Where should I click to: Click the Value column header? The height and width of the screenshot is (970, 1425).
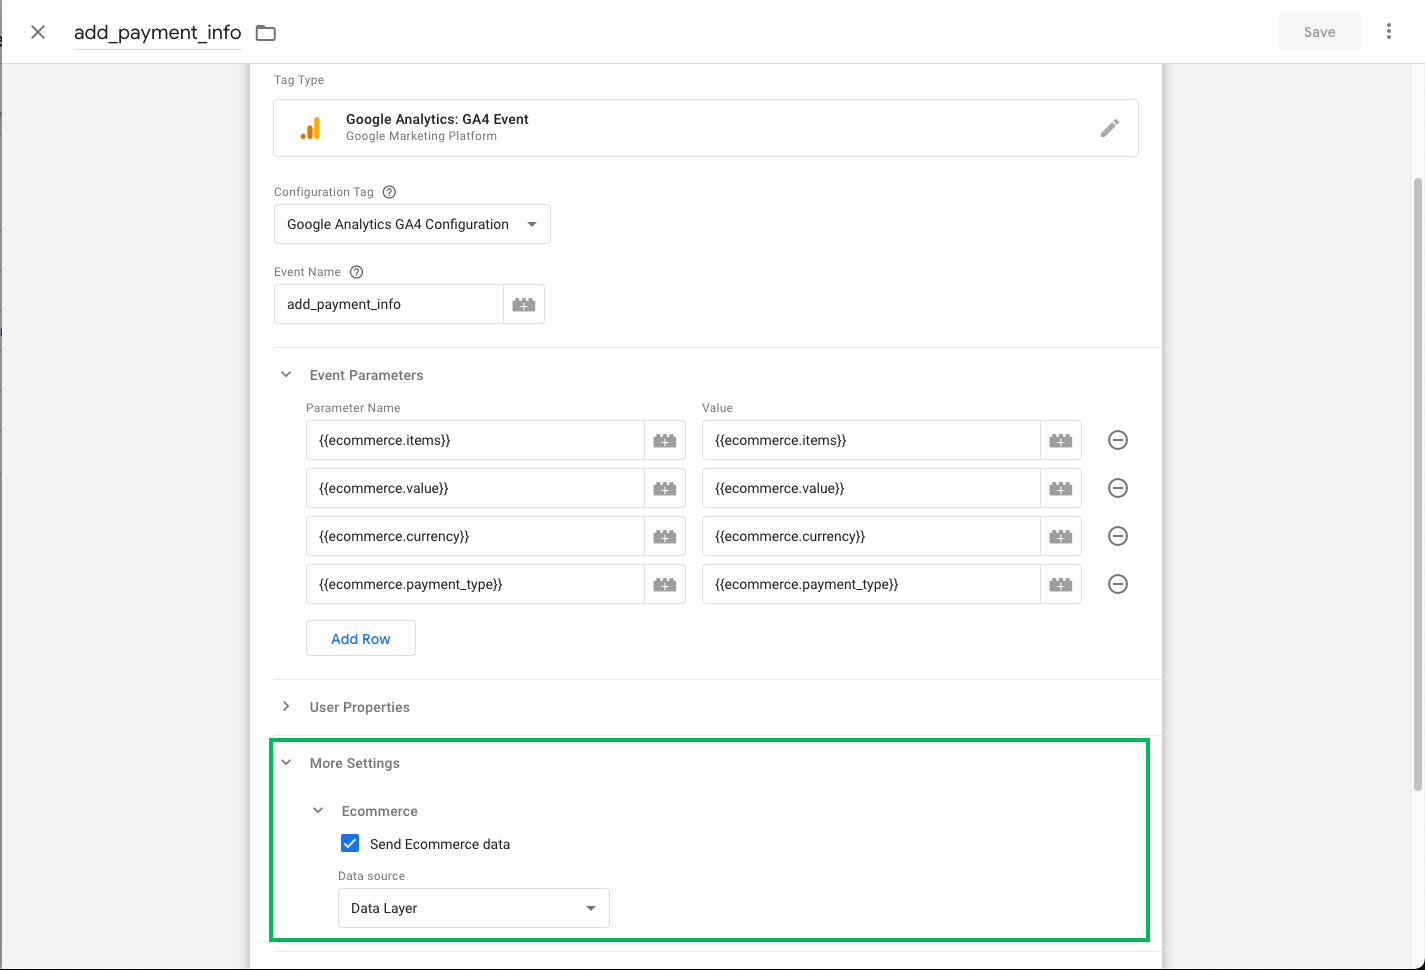(x=717, y=408)
